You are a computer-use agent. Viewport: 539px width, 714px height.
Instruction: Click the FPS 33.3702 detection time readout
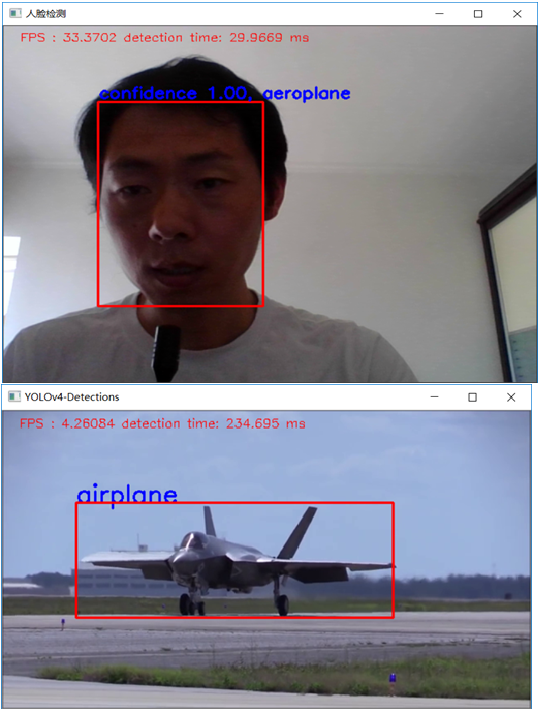click(x=165, y=37)
